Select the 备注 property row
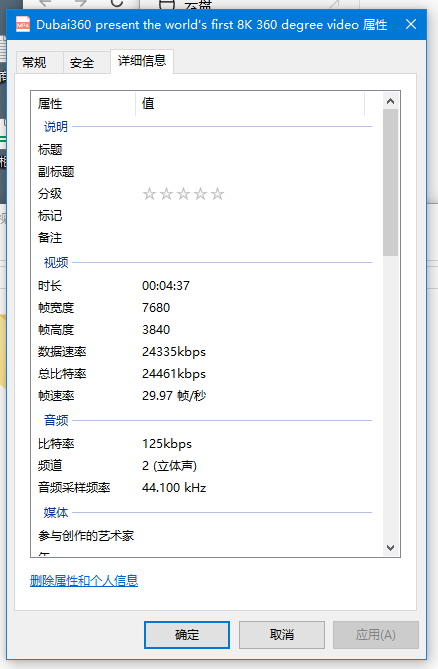 click(x=205, y=238)
